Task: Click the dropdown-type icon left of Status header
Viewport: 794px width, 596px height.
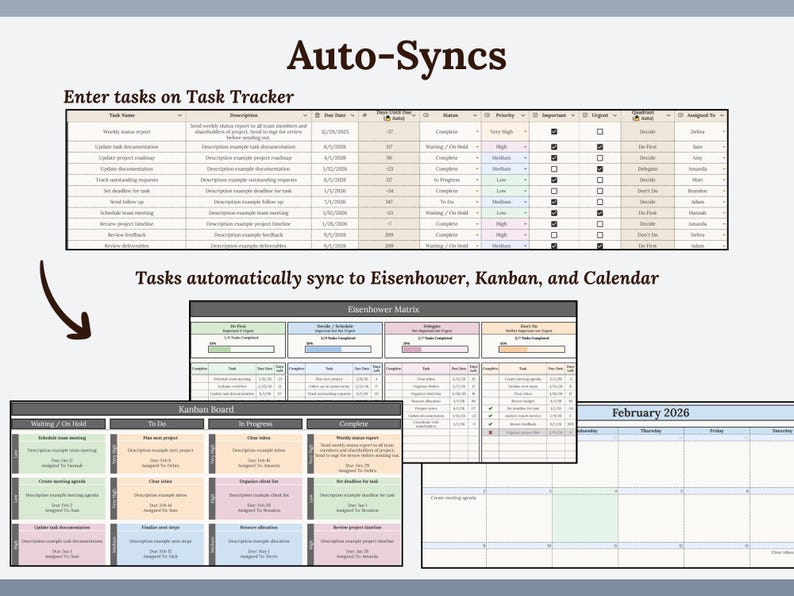Action: pos(426,115)
